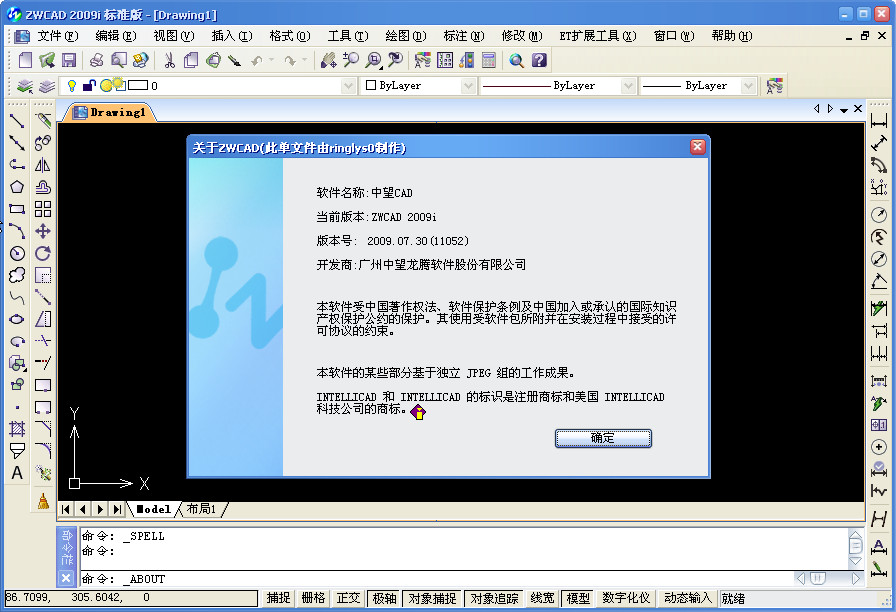Viewport: 896px width, 612px height.
Task: Select the Polygon draw tool
Action: [x=17, y=187]
